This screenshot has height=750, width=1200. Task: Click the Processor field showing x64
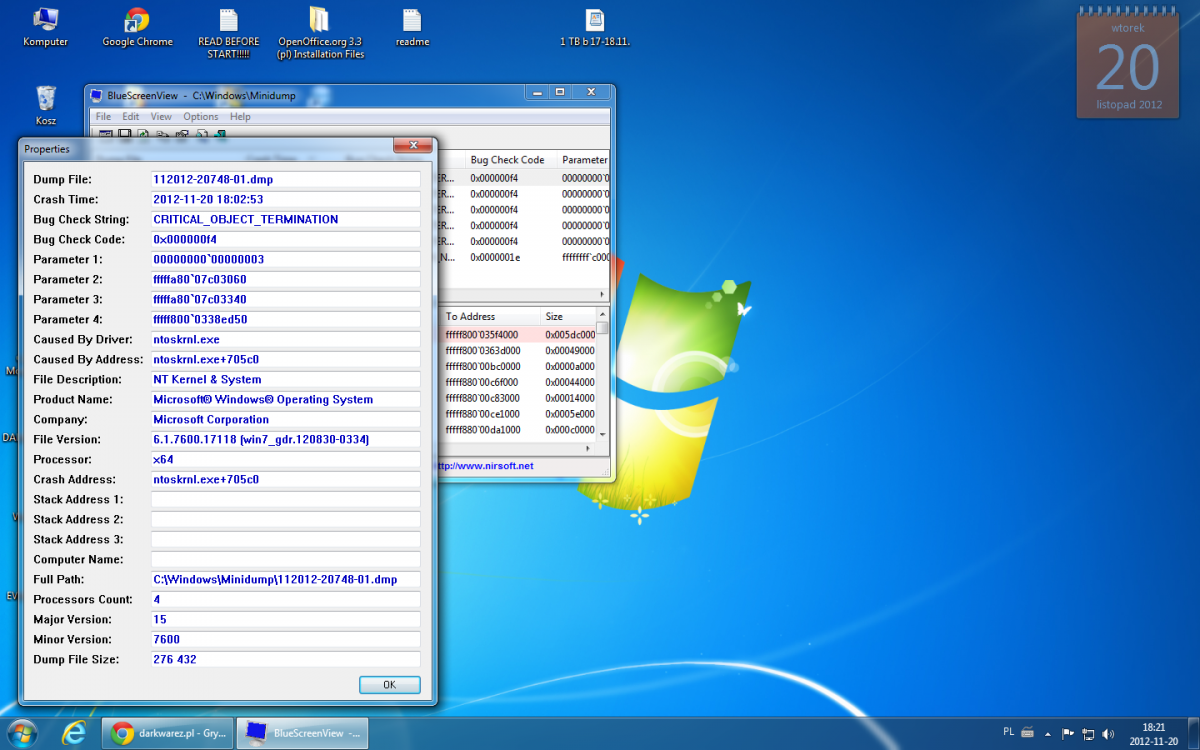286,459
